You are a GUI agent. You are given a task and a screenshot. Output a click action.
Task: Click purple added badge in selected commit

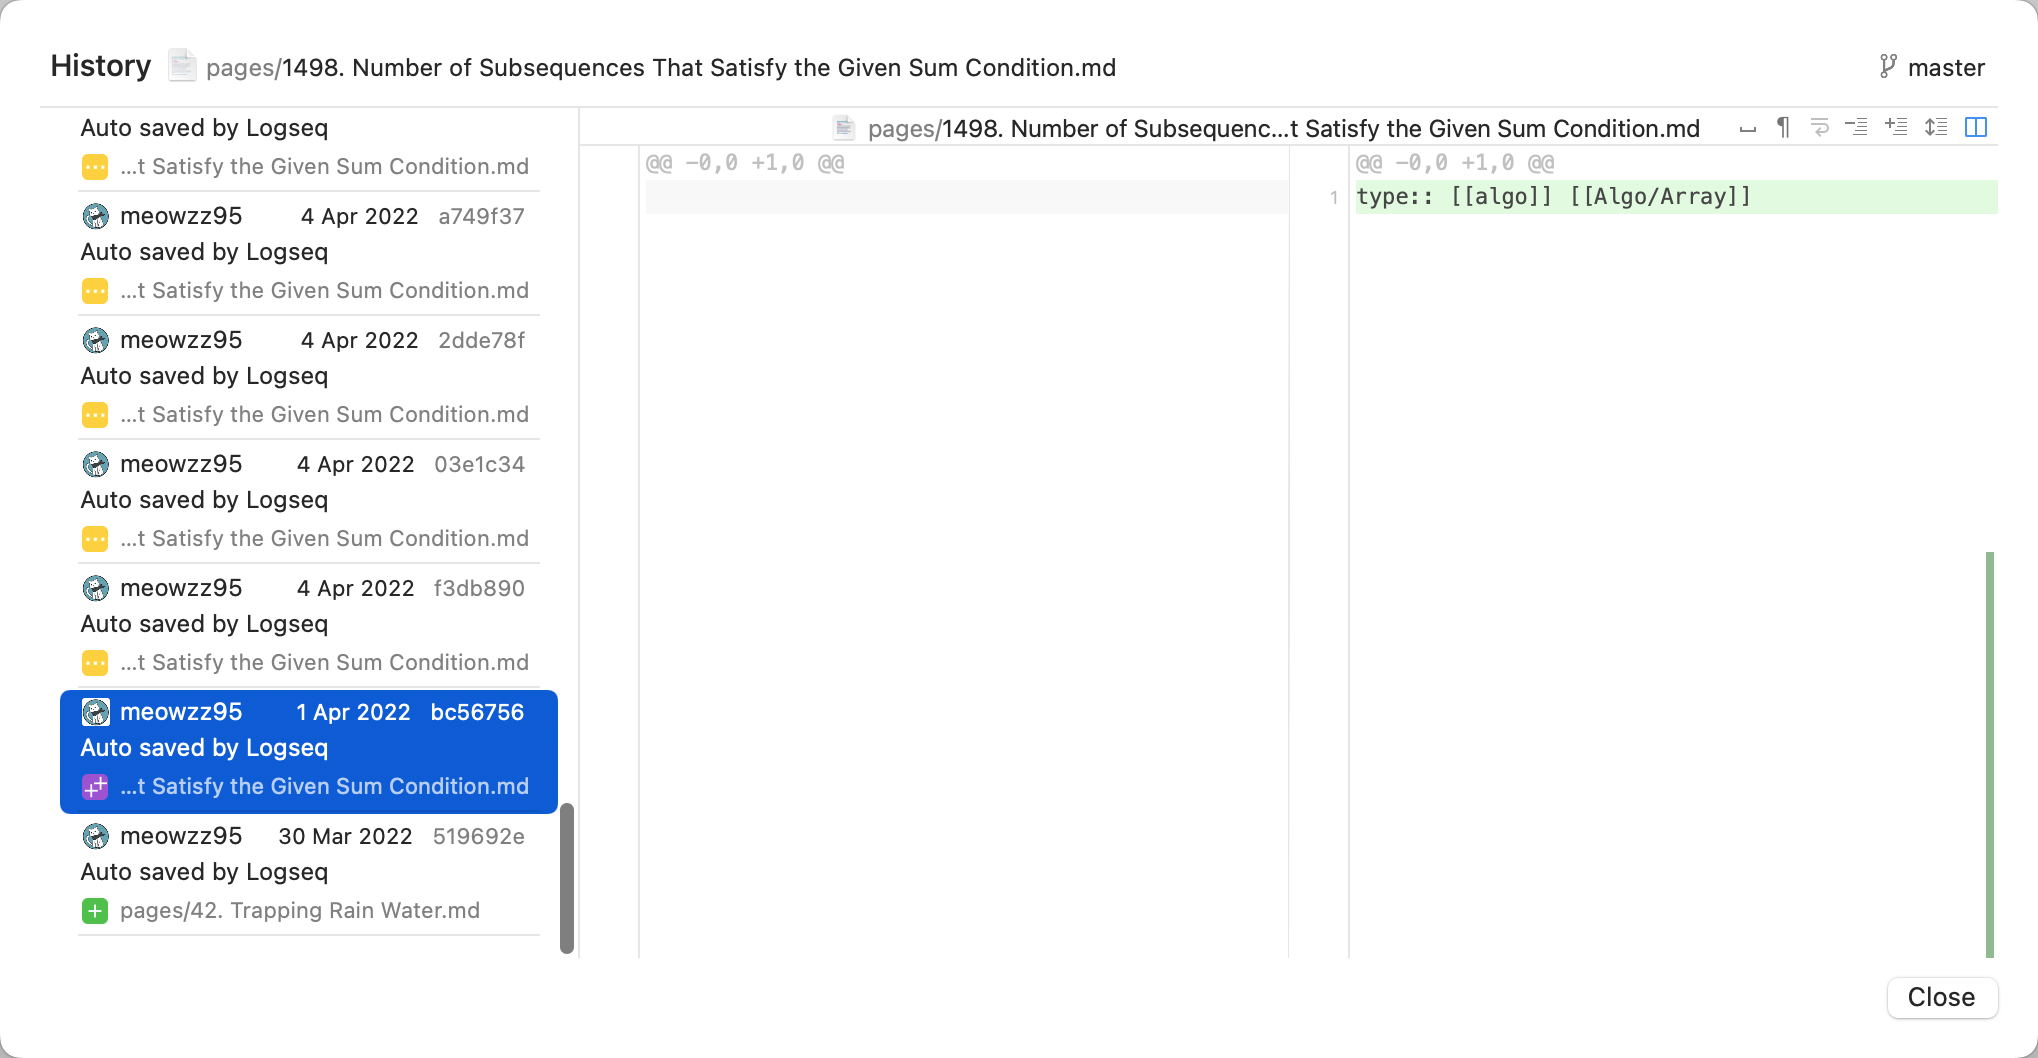click(95, 787)
